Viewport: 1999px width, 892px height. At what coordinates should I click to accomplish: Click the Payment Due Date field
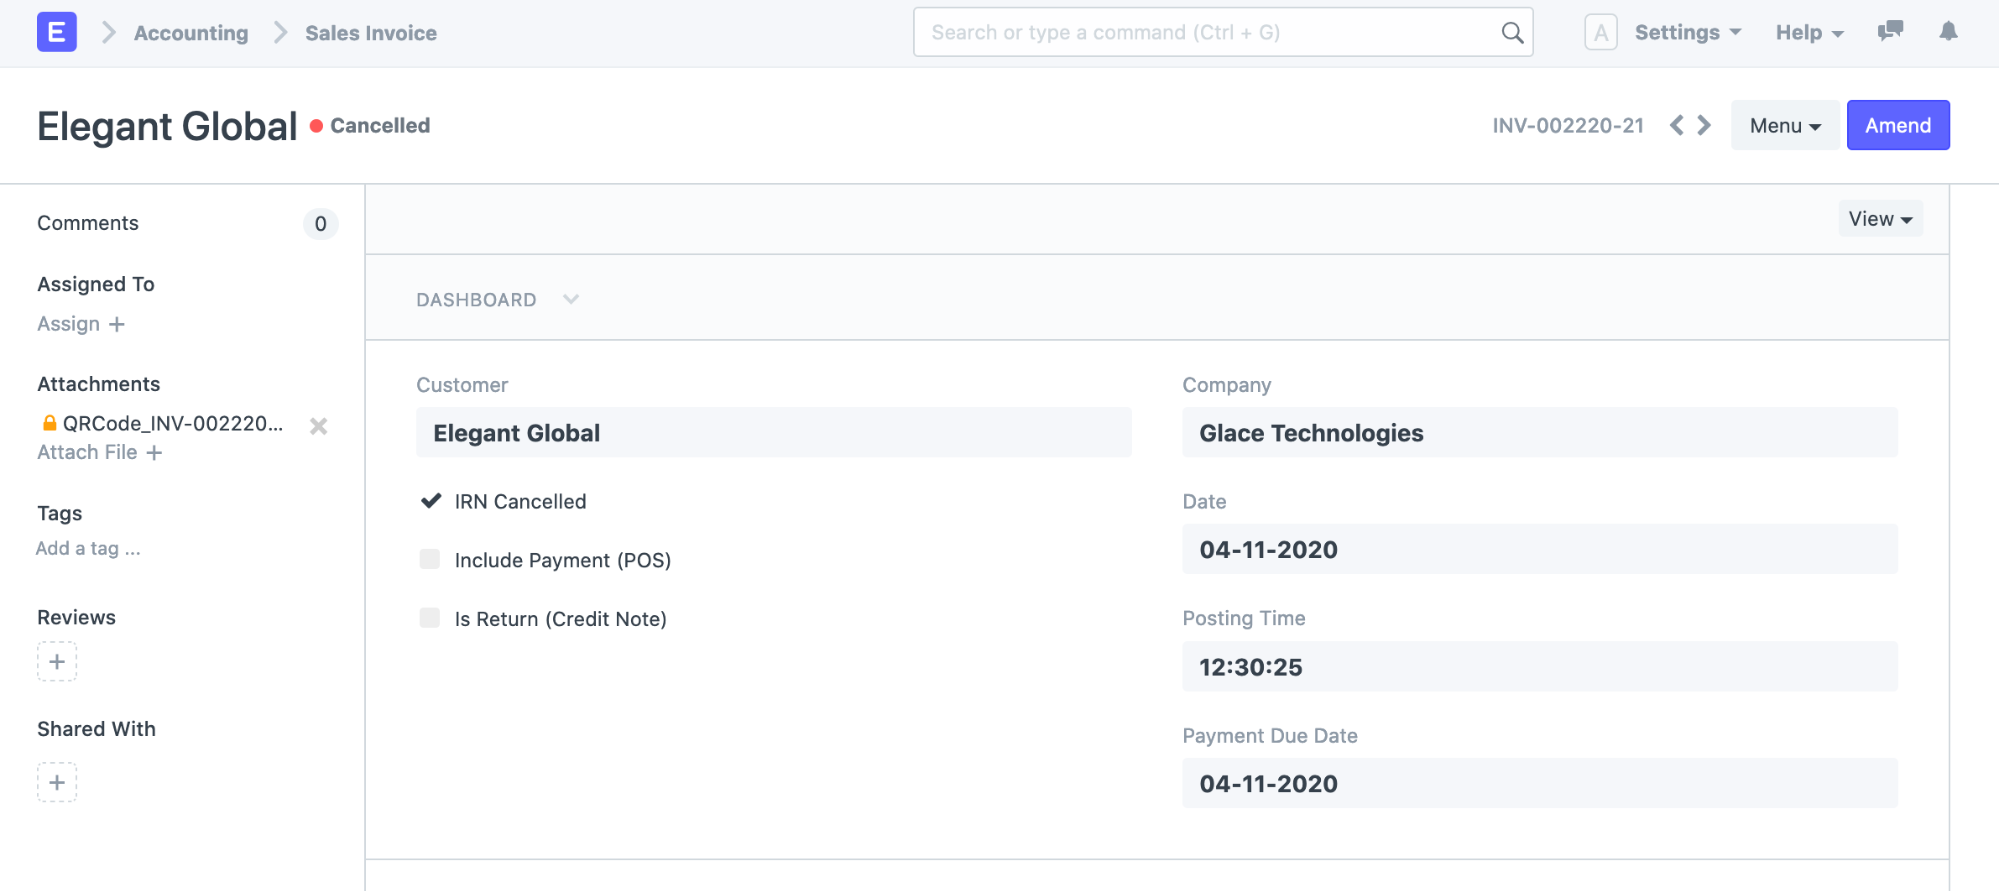1539,783
